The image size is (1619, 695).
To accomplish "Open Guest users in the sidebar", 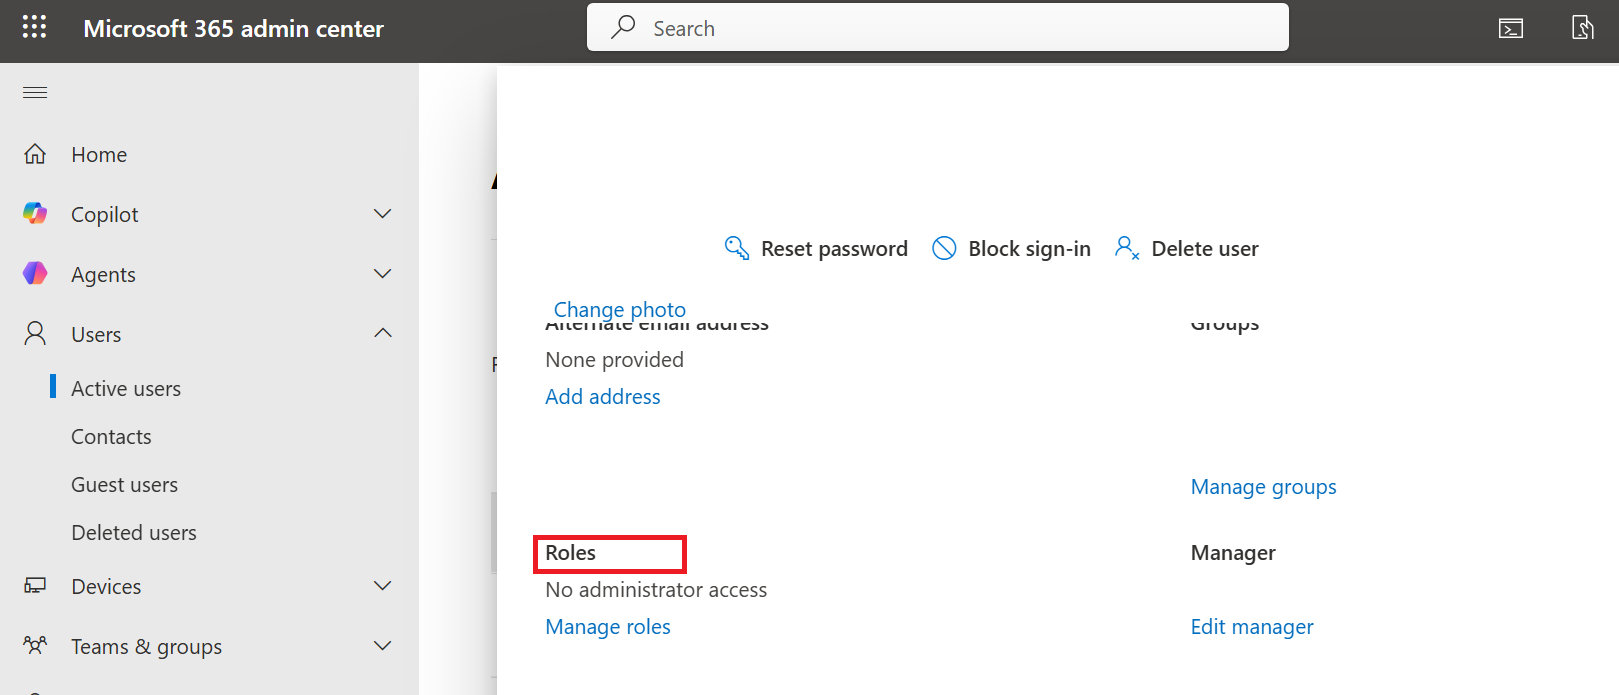I will tap(125, 485).
